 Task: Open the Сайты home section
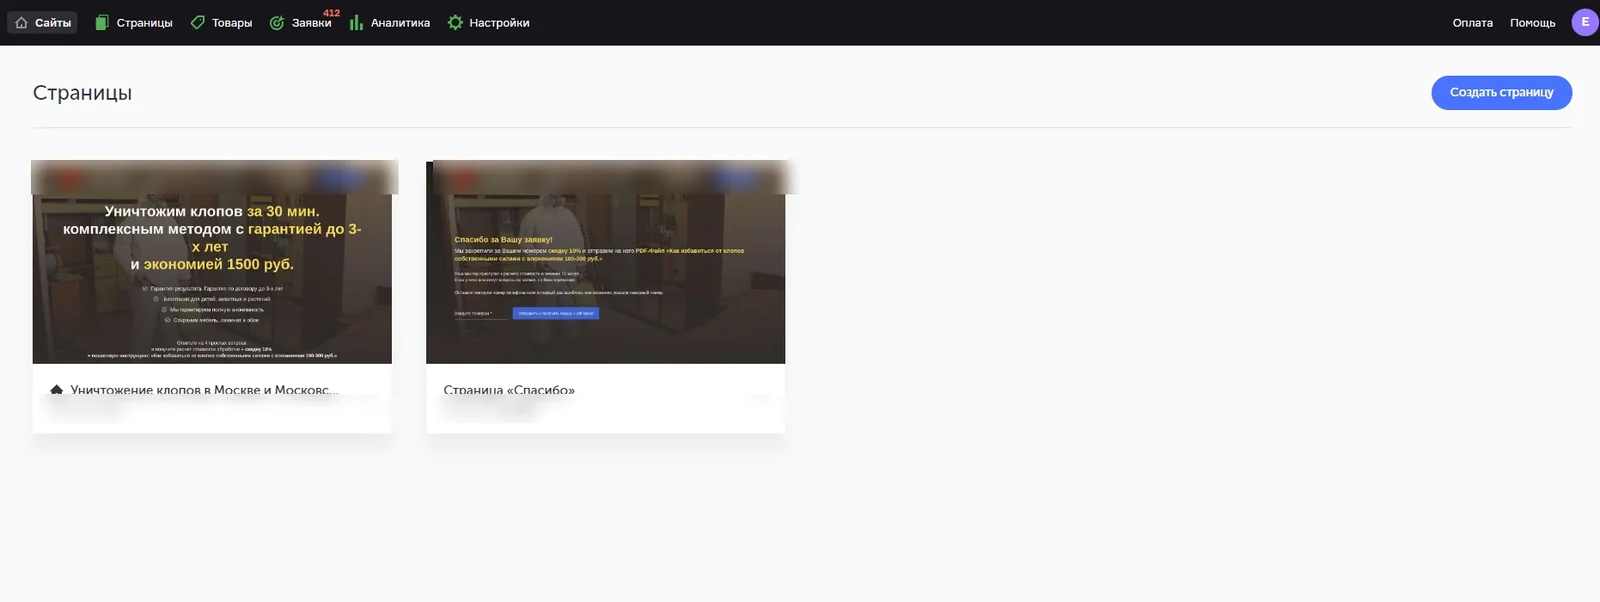point(43,23)
